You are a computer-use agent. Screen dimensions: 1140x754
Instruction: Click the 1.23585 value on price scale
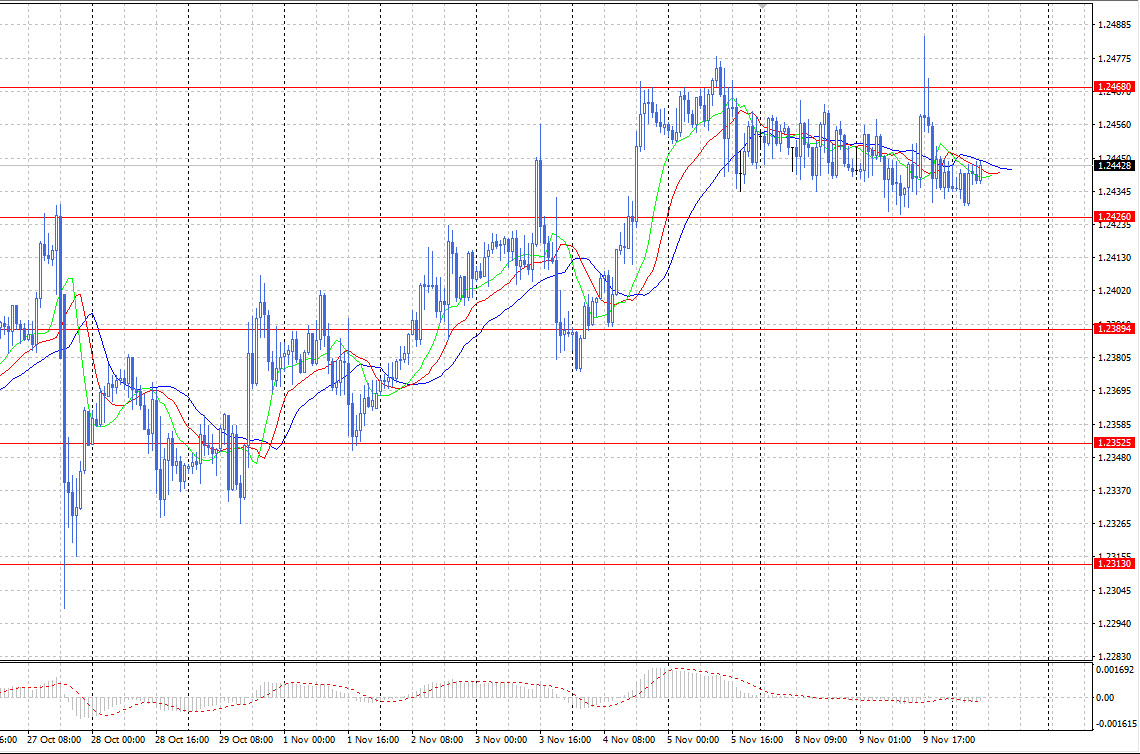[1115, 424]
